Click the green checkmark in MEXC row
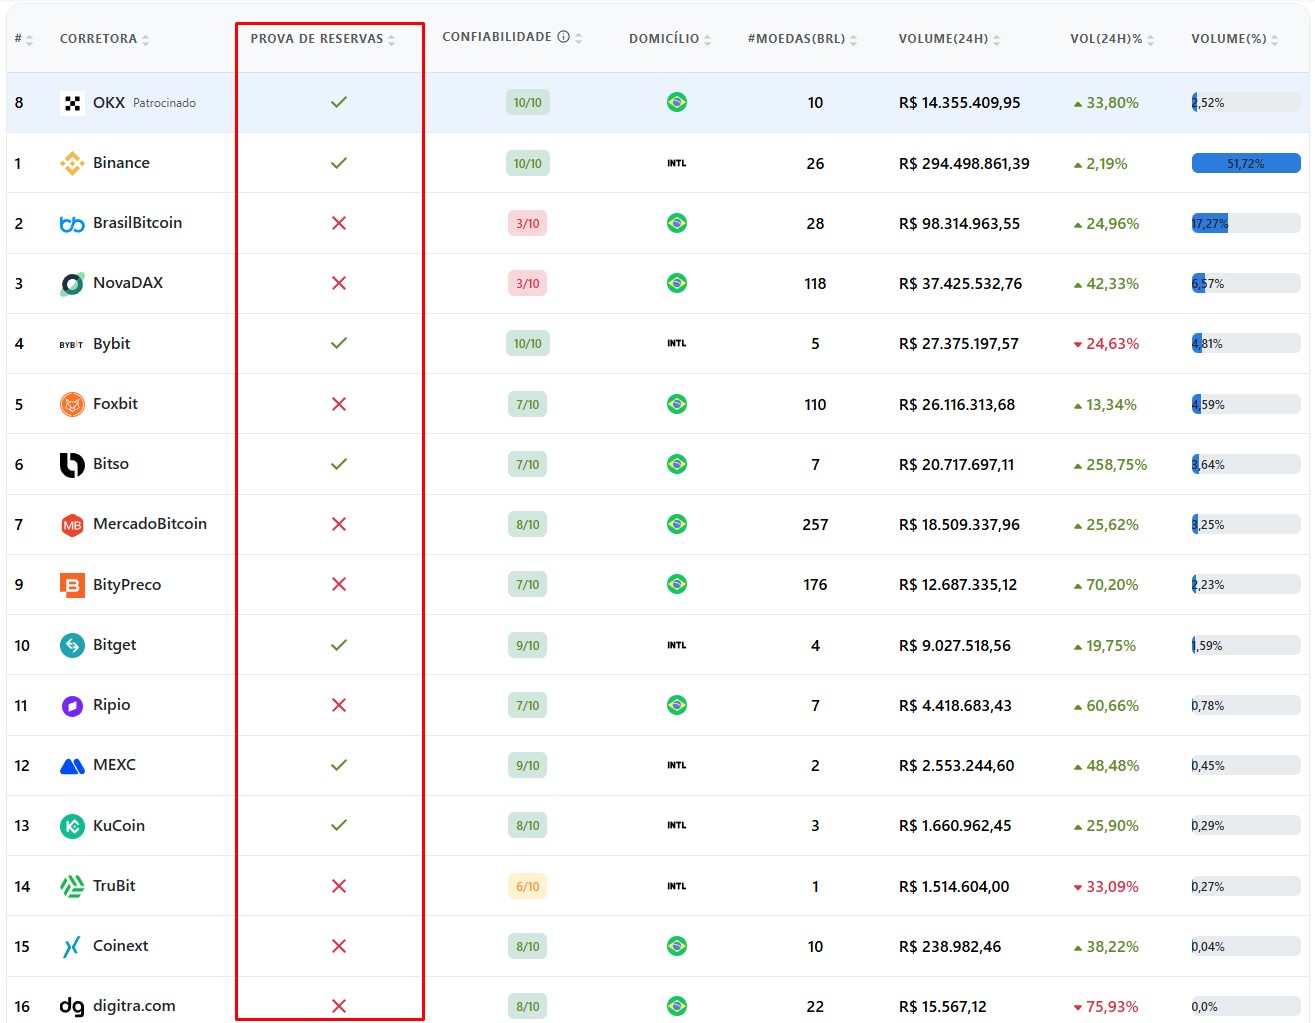 (x=339, y=765)
